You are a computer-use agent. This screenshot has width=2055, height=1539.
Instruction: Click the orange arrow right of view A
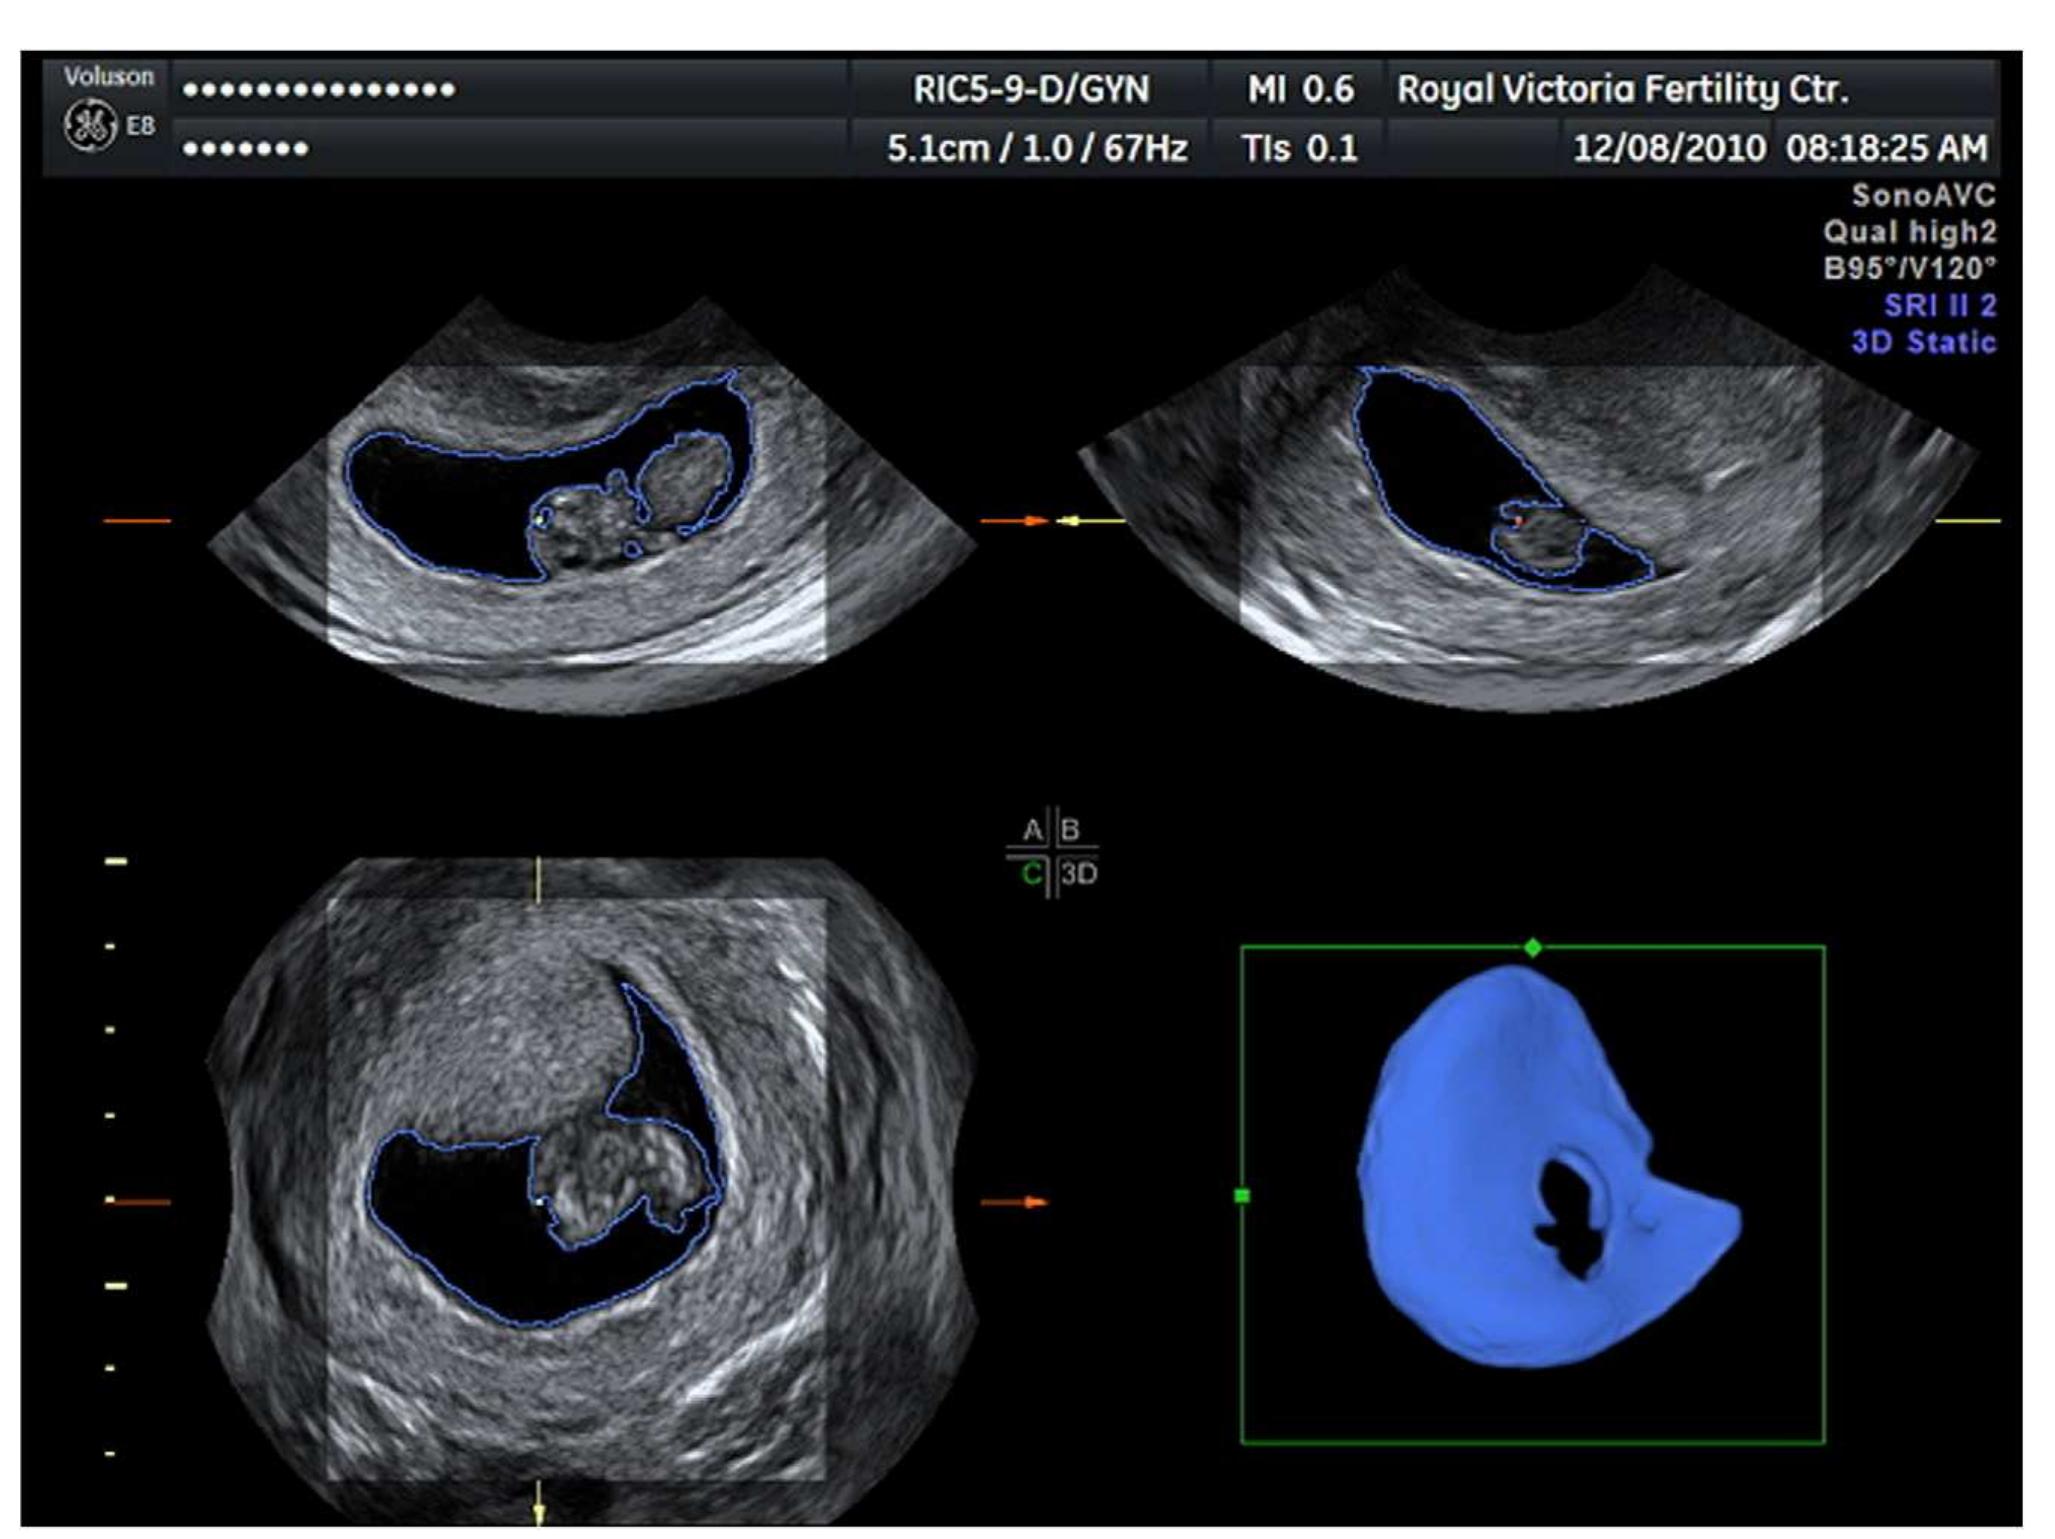(1014, 521)
